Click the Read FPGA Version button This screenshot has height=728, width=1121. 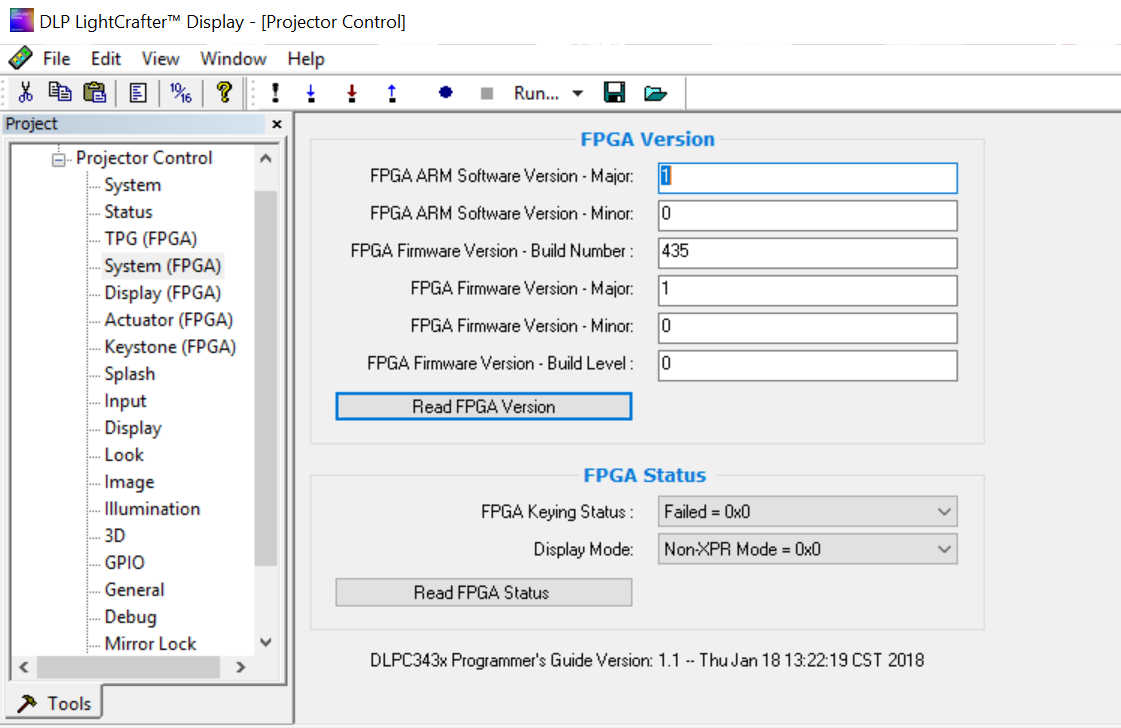[x=483, y=406]
